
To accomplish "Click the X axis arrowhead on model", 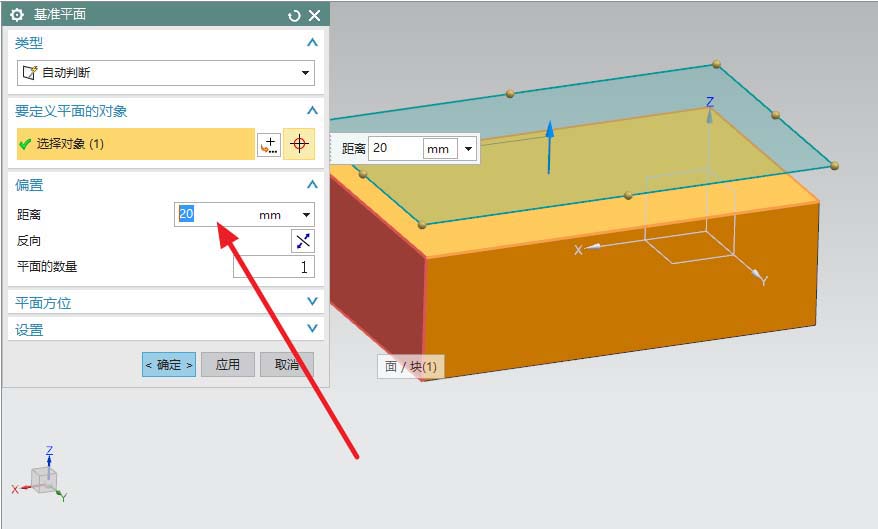I will point(594,246).
